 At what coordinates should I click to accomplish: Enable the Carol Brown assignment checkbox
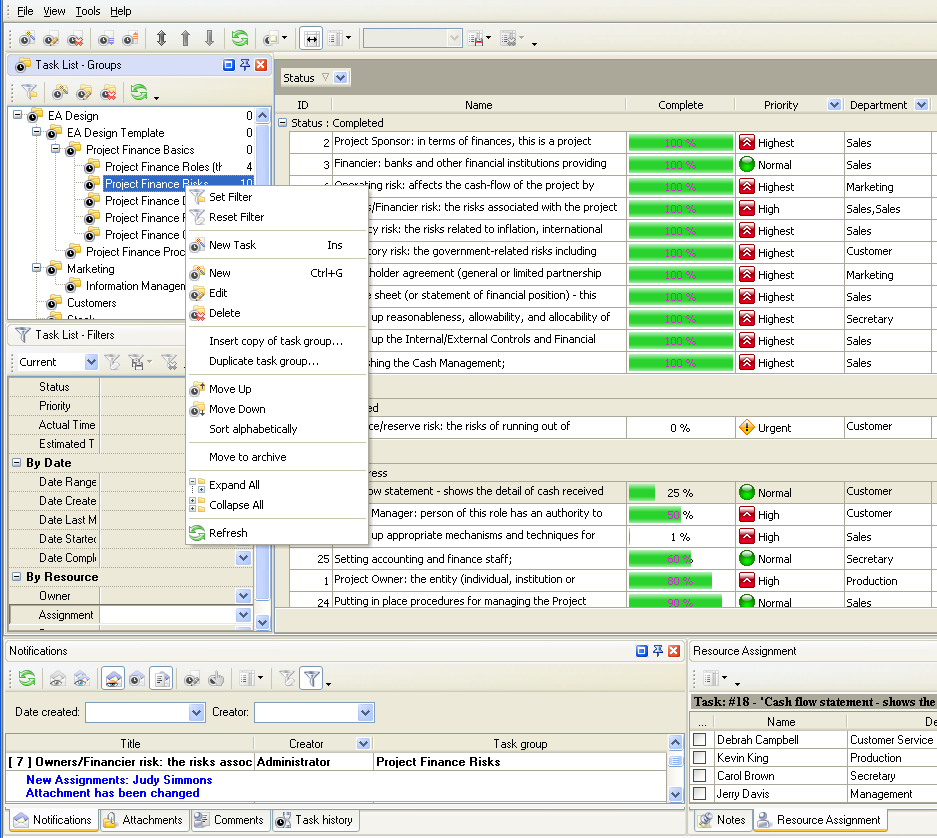[700, 776]
